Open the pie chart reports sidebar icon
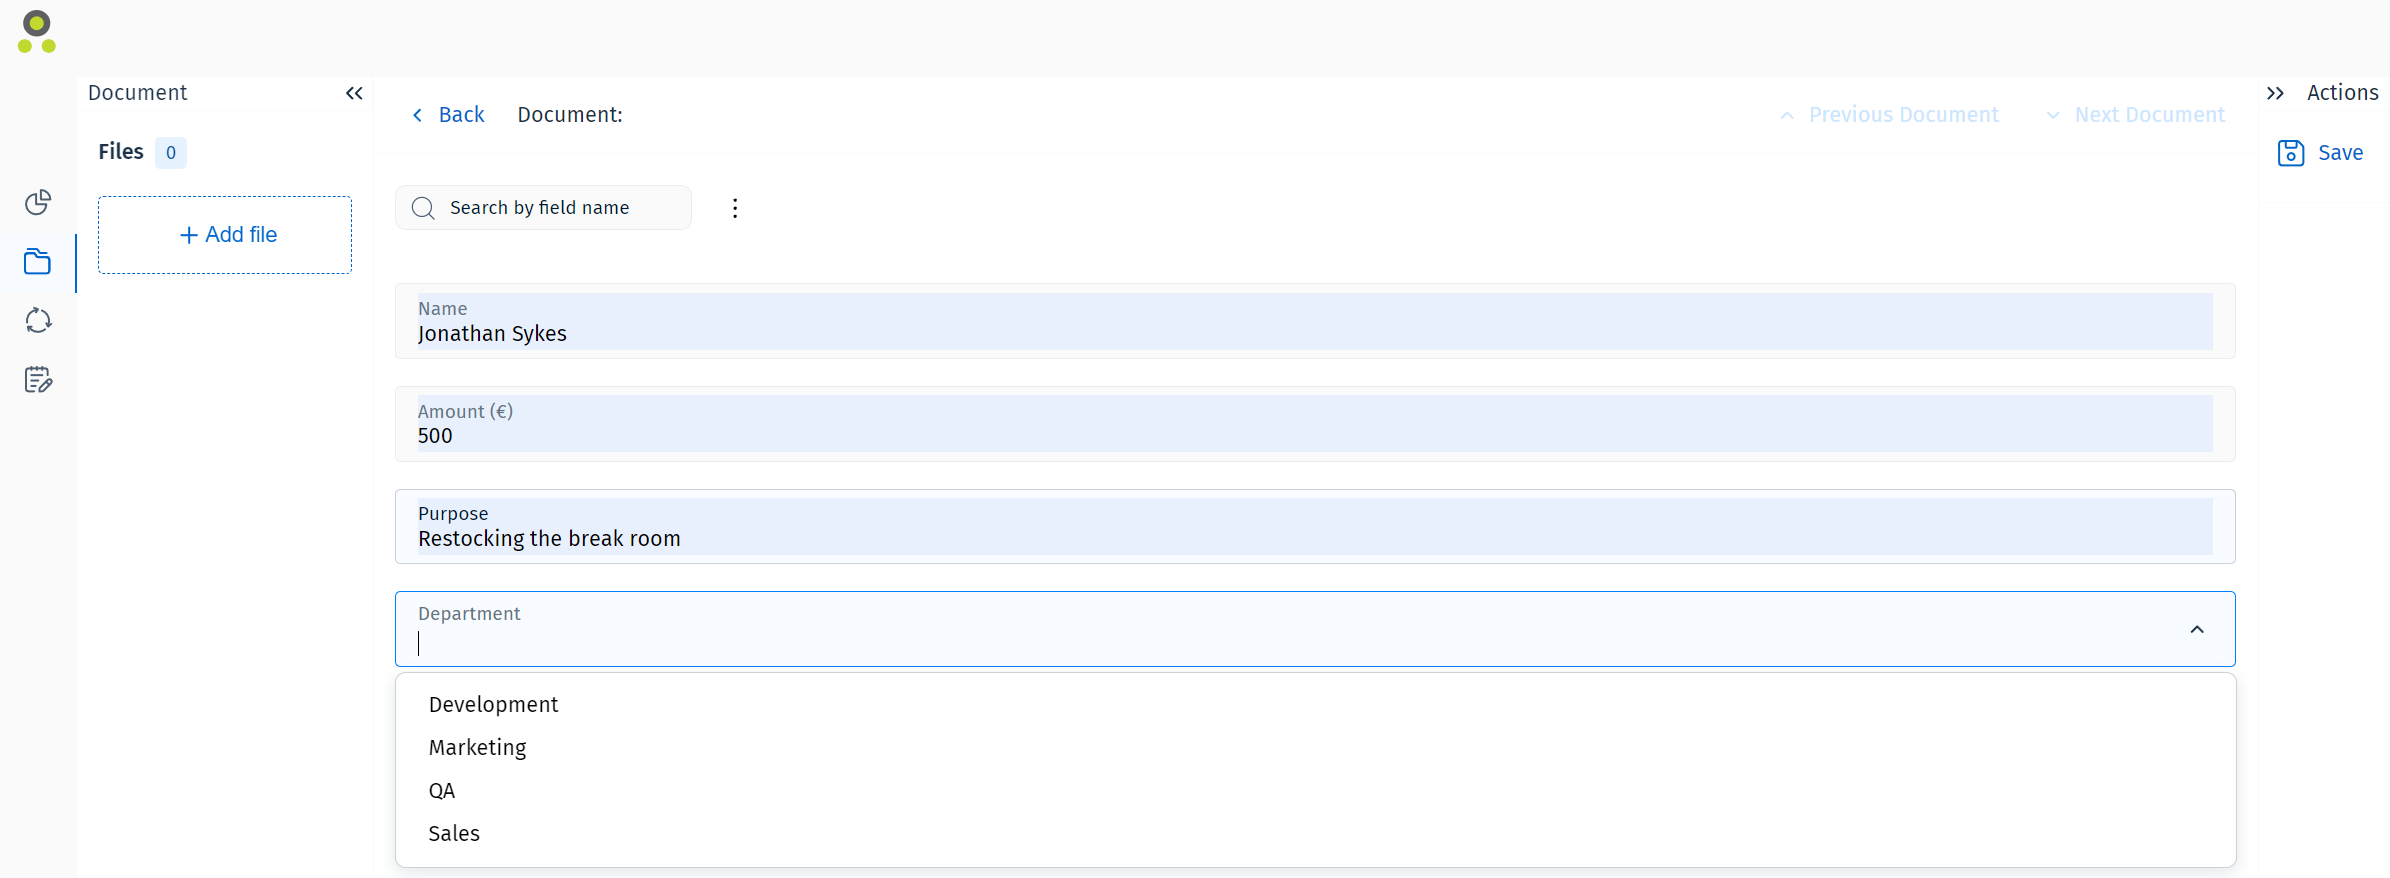This screenshot has height=878, width=2390. tap(37, 202)
